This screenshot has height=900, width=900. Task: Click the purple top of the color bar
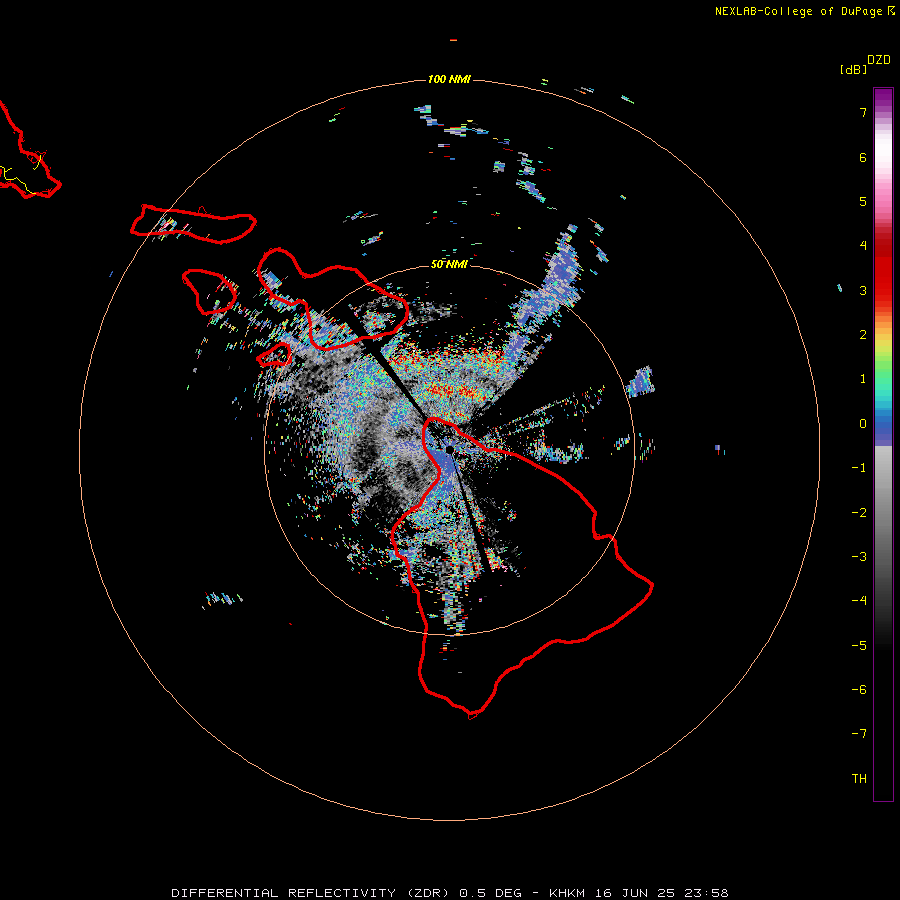click(x=883, y=99)
